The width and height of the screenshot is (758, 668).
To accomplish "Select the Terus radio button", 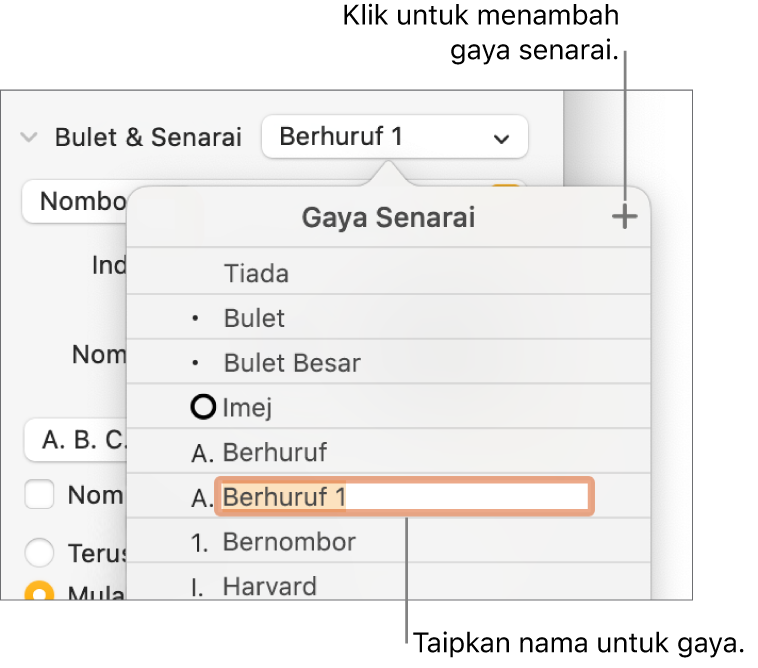I will pos(39,553).
